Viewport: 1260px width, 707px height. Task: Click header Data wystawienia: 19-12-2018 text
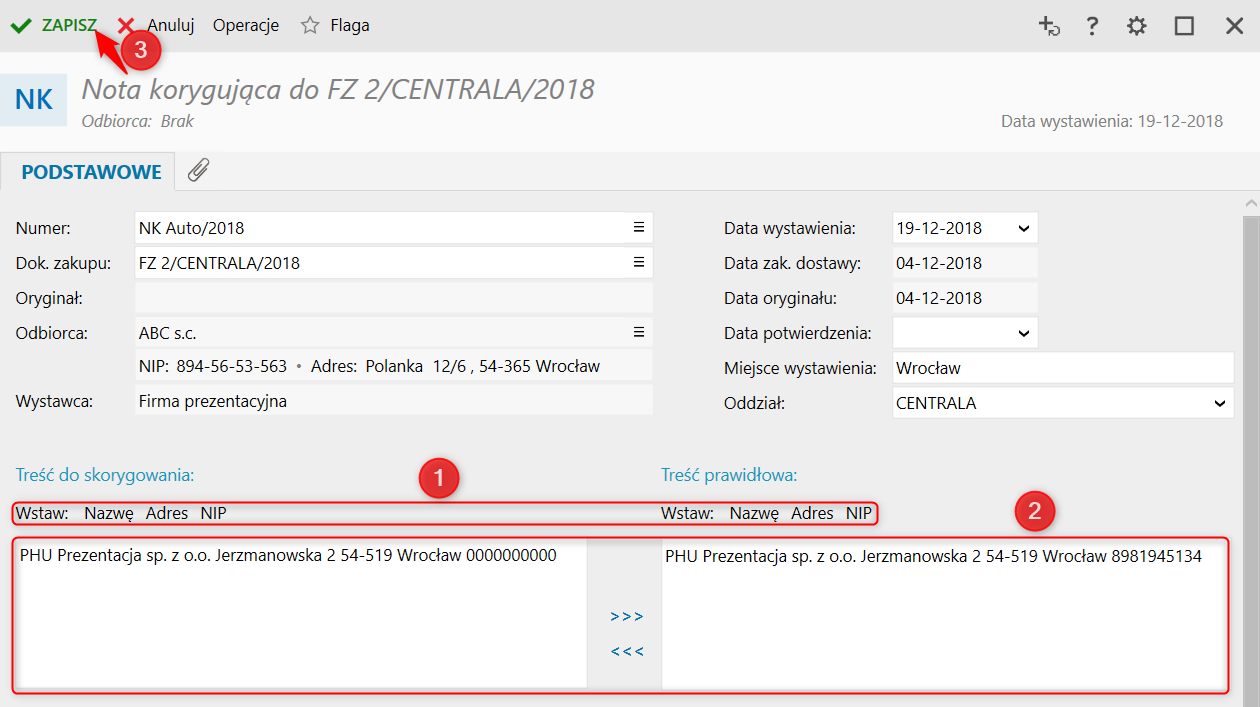click(x=1112, y=121)
